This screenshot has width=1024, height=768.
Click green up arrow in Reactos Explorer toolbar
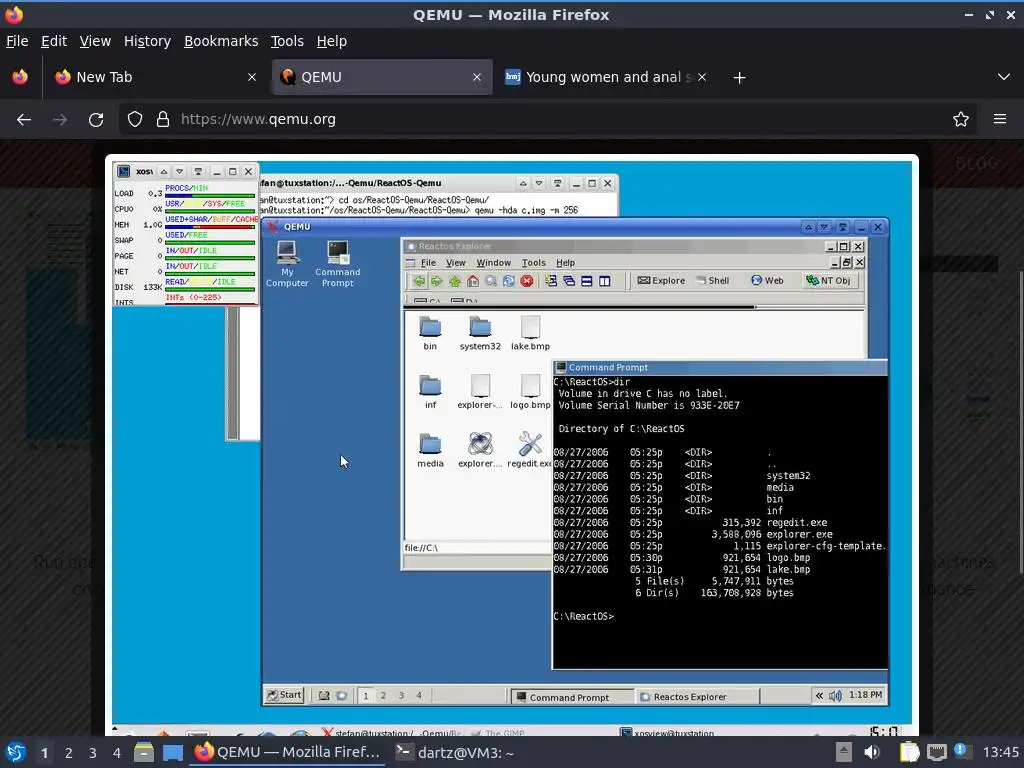[455, 281]
